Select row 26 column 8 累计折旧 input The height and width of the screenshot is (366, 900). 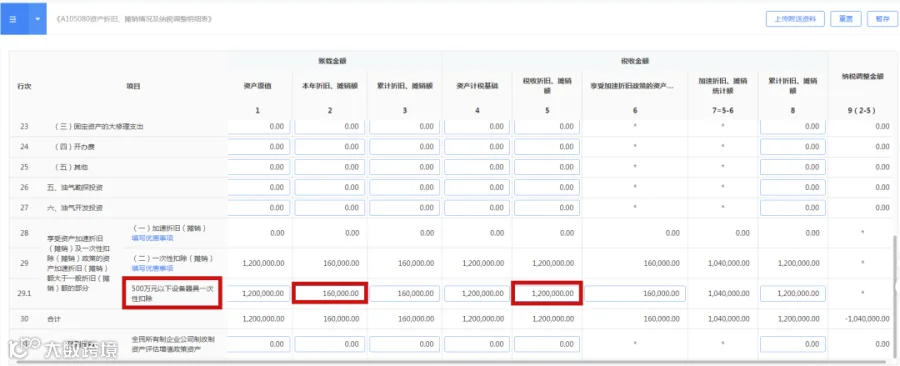pyautogui.click(x=793, y=188)
